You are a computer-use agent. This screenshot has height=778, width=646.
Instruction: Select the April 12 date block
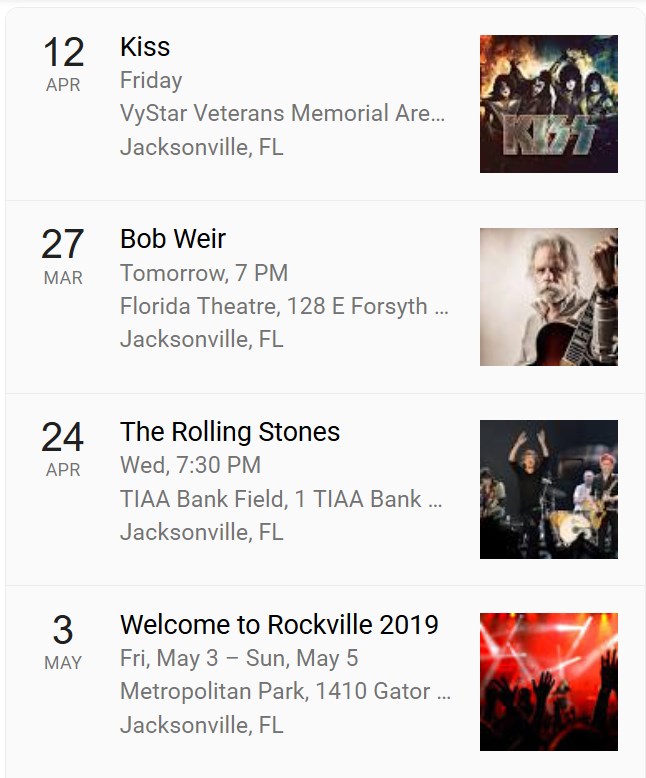point(63,64)
